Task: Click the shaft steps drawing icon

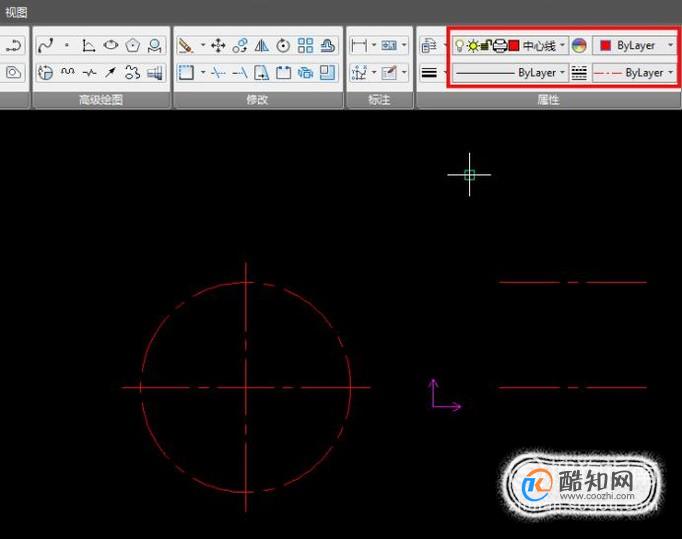Action: 154,72
